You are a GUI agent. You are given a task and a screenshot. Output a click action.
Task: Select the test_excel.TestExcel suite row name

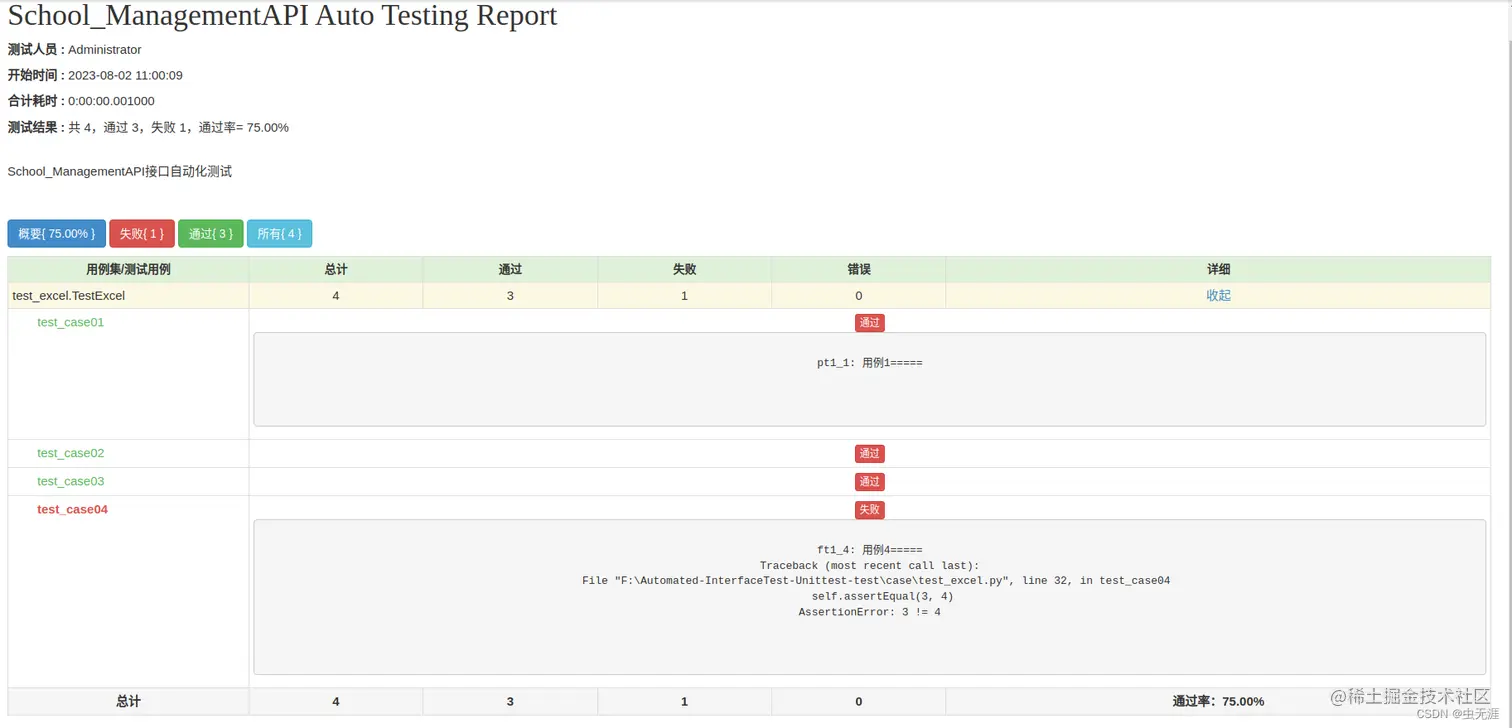(x=69, y=295)
